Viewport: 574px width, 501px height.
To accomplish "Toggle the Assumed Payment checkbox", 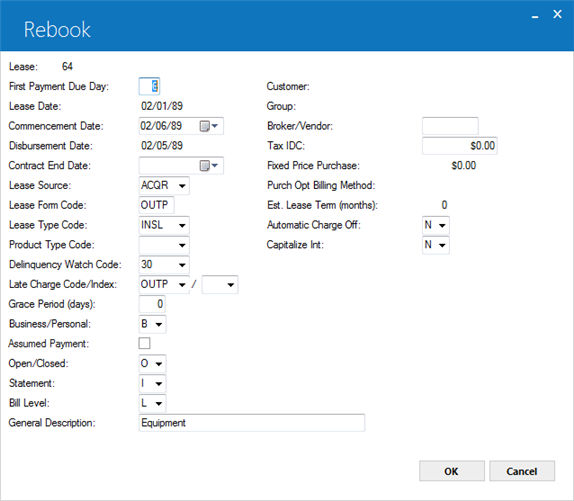I will click(x=144, y=343).
